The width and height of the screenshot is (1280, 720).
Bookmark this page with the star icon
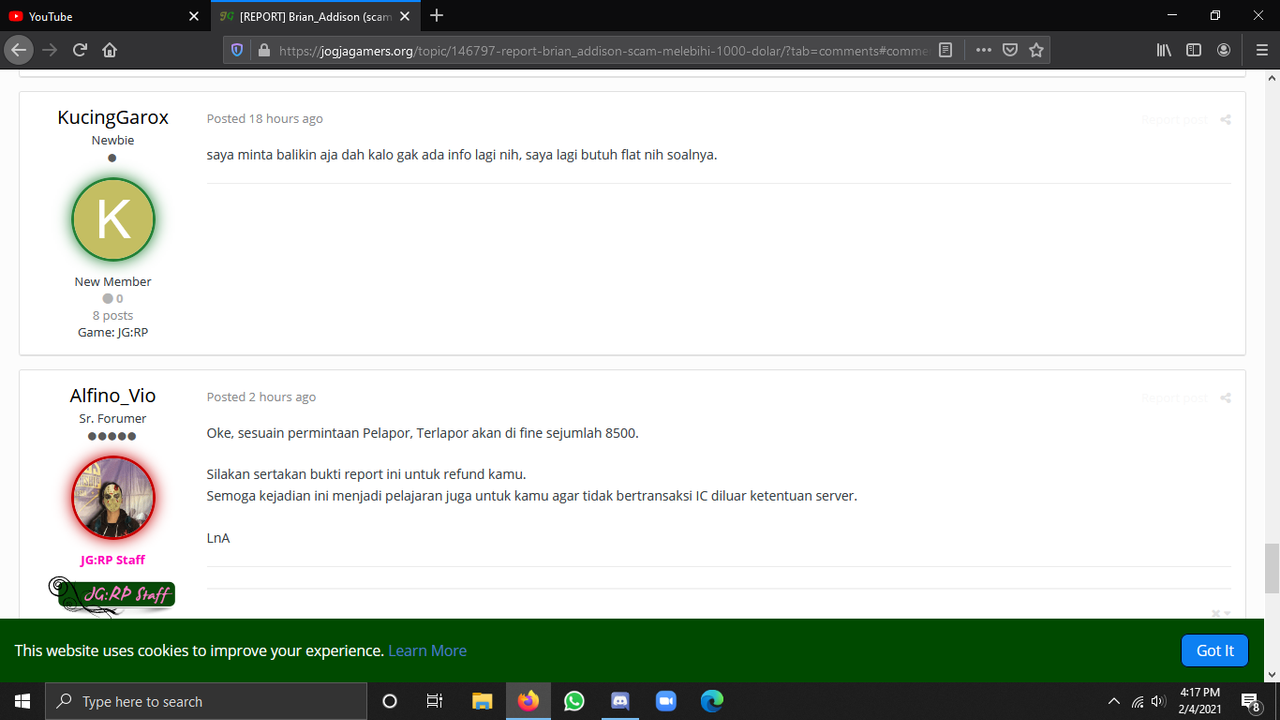1036,50
